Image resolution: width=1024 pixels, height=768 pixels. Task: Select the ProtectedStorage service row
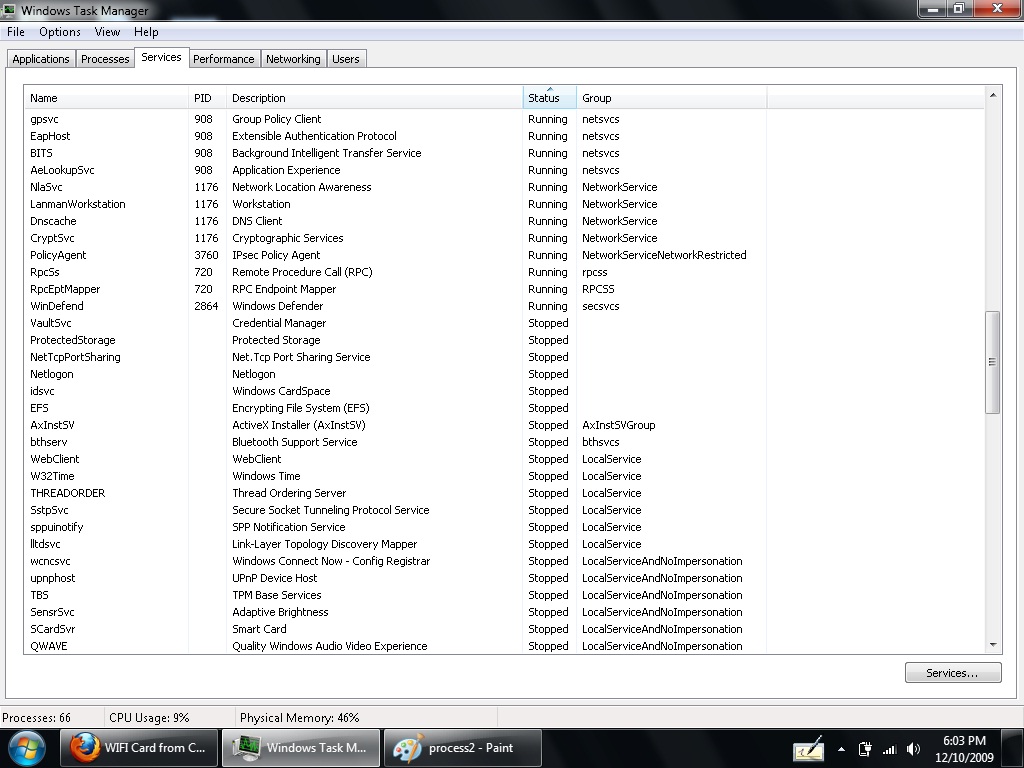[504, 340]
